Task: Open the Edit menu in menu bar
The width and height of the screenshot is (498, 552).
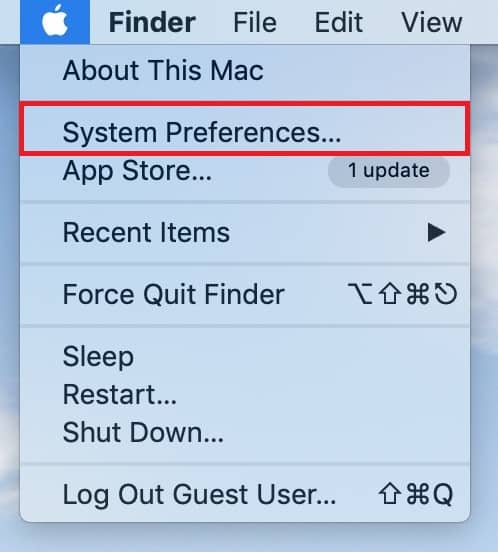Action: (x=338, y=23)
